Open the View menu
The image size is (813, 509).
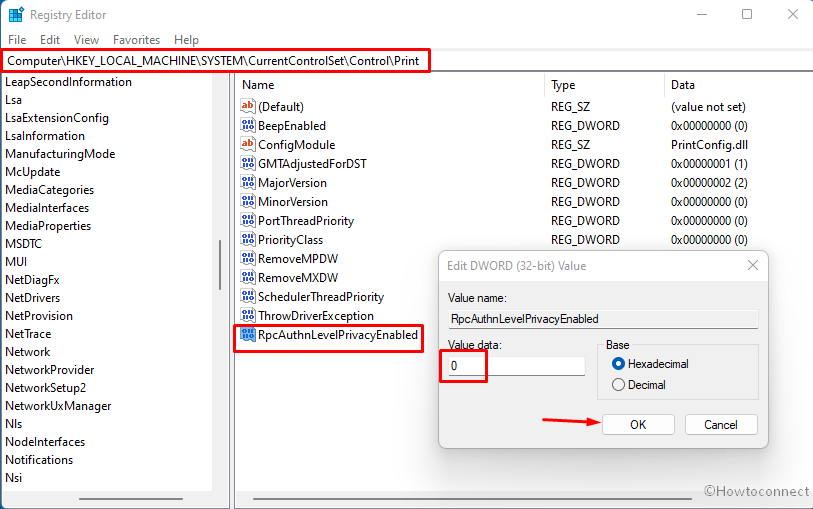86,40
